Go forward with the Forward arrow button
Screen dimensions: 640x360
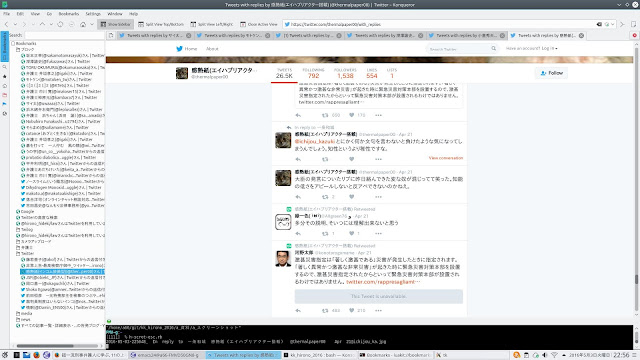24,24
